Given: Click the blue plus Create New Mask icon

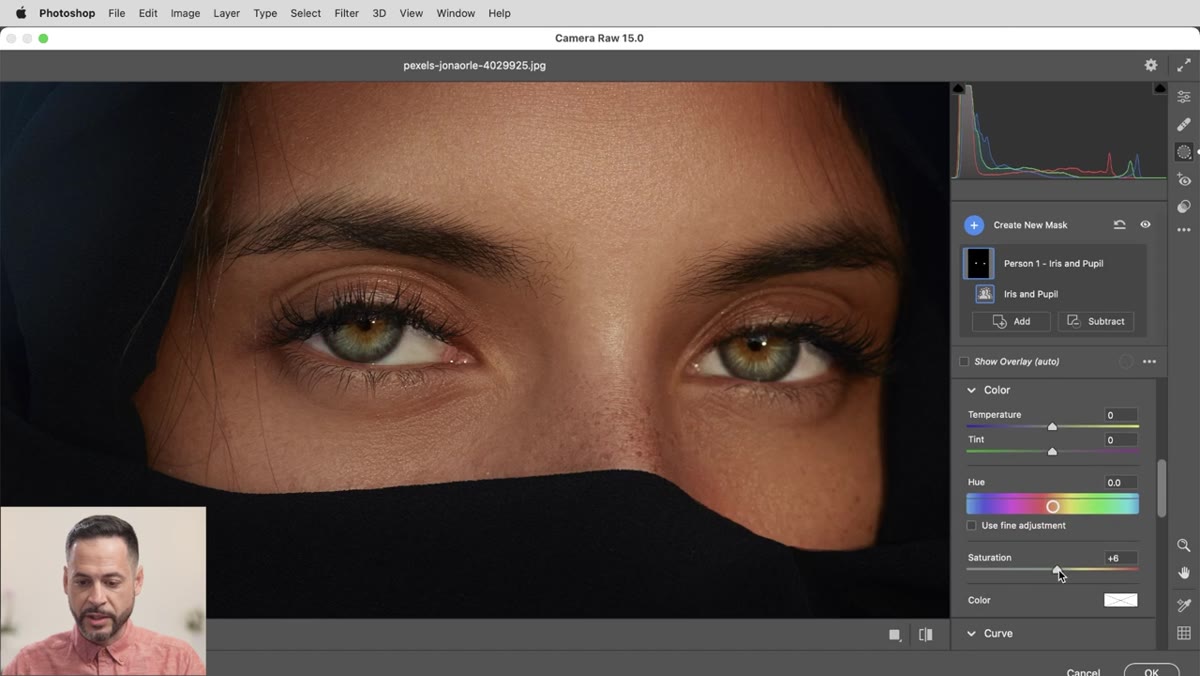Looking at the screenshot, I should point(974,225).
